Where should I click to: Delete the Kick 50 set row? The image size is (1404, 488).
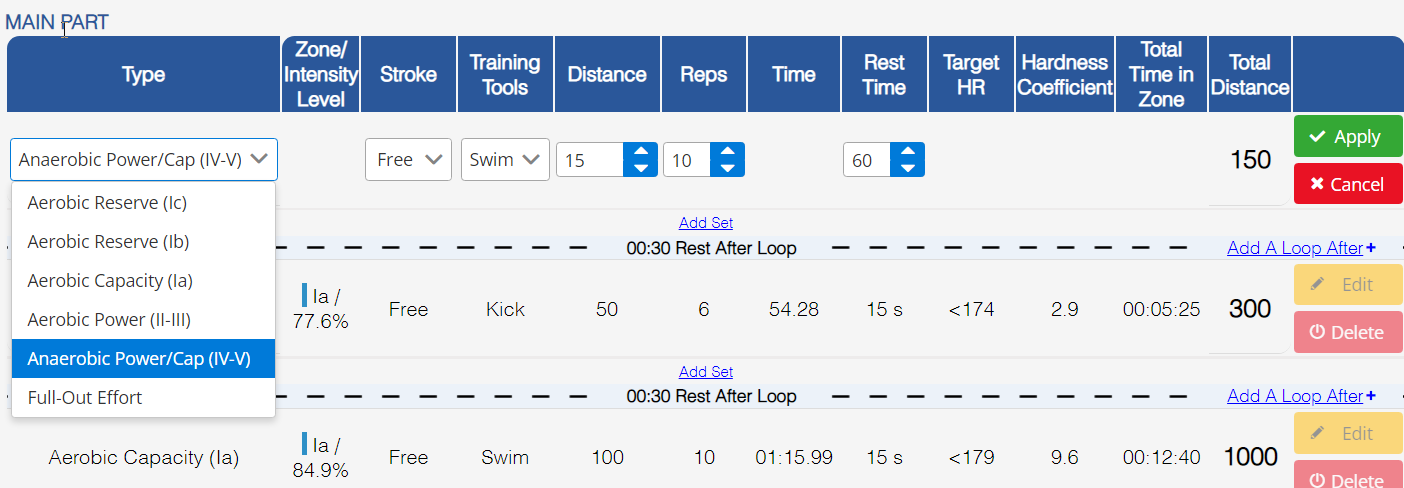pos(1347,332)
